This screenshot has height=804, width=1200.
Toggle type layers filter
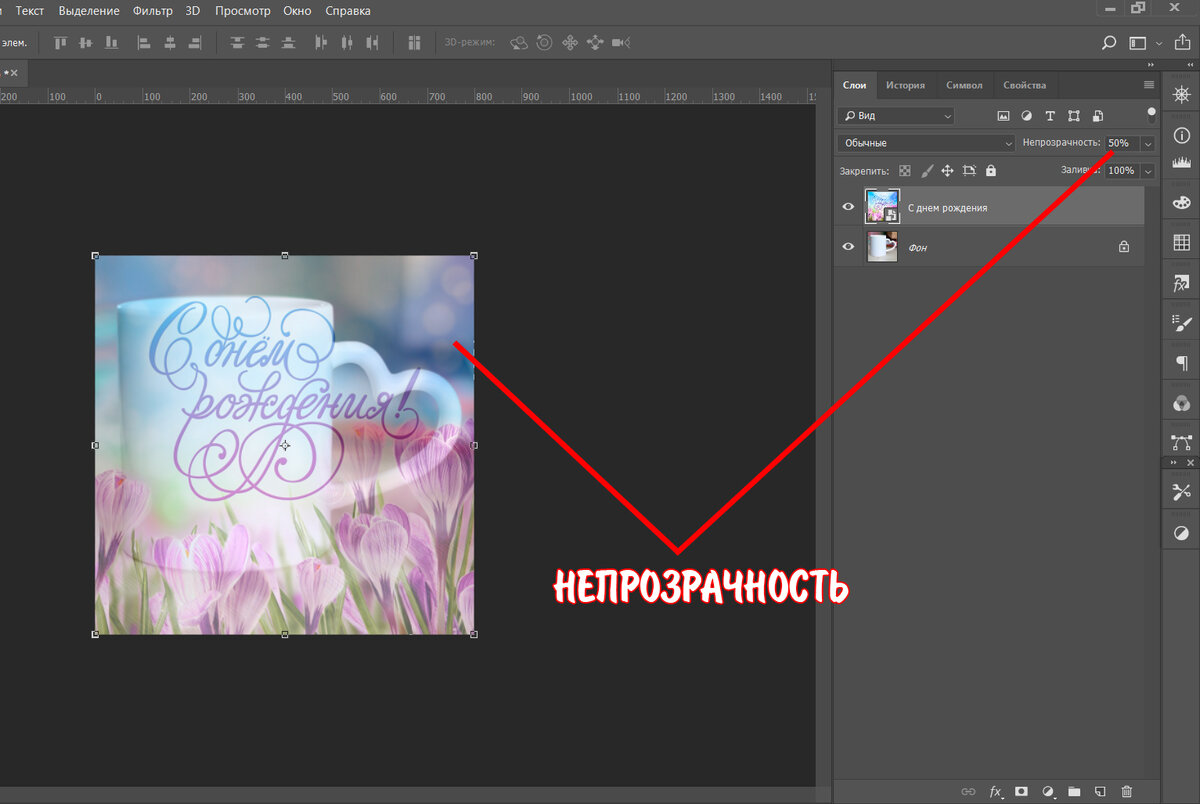click(1050, 116)
